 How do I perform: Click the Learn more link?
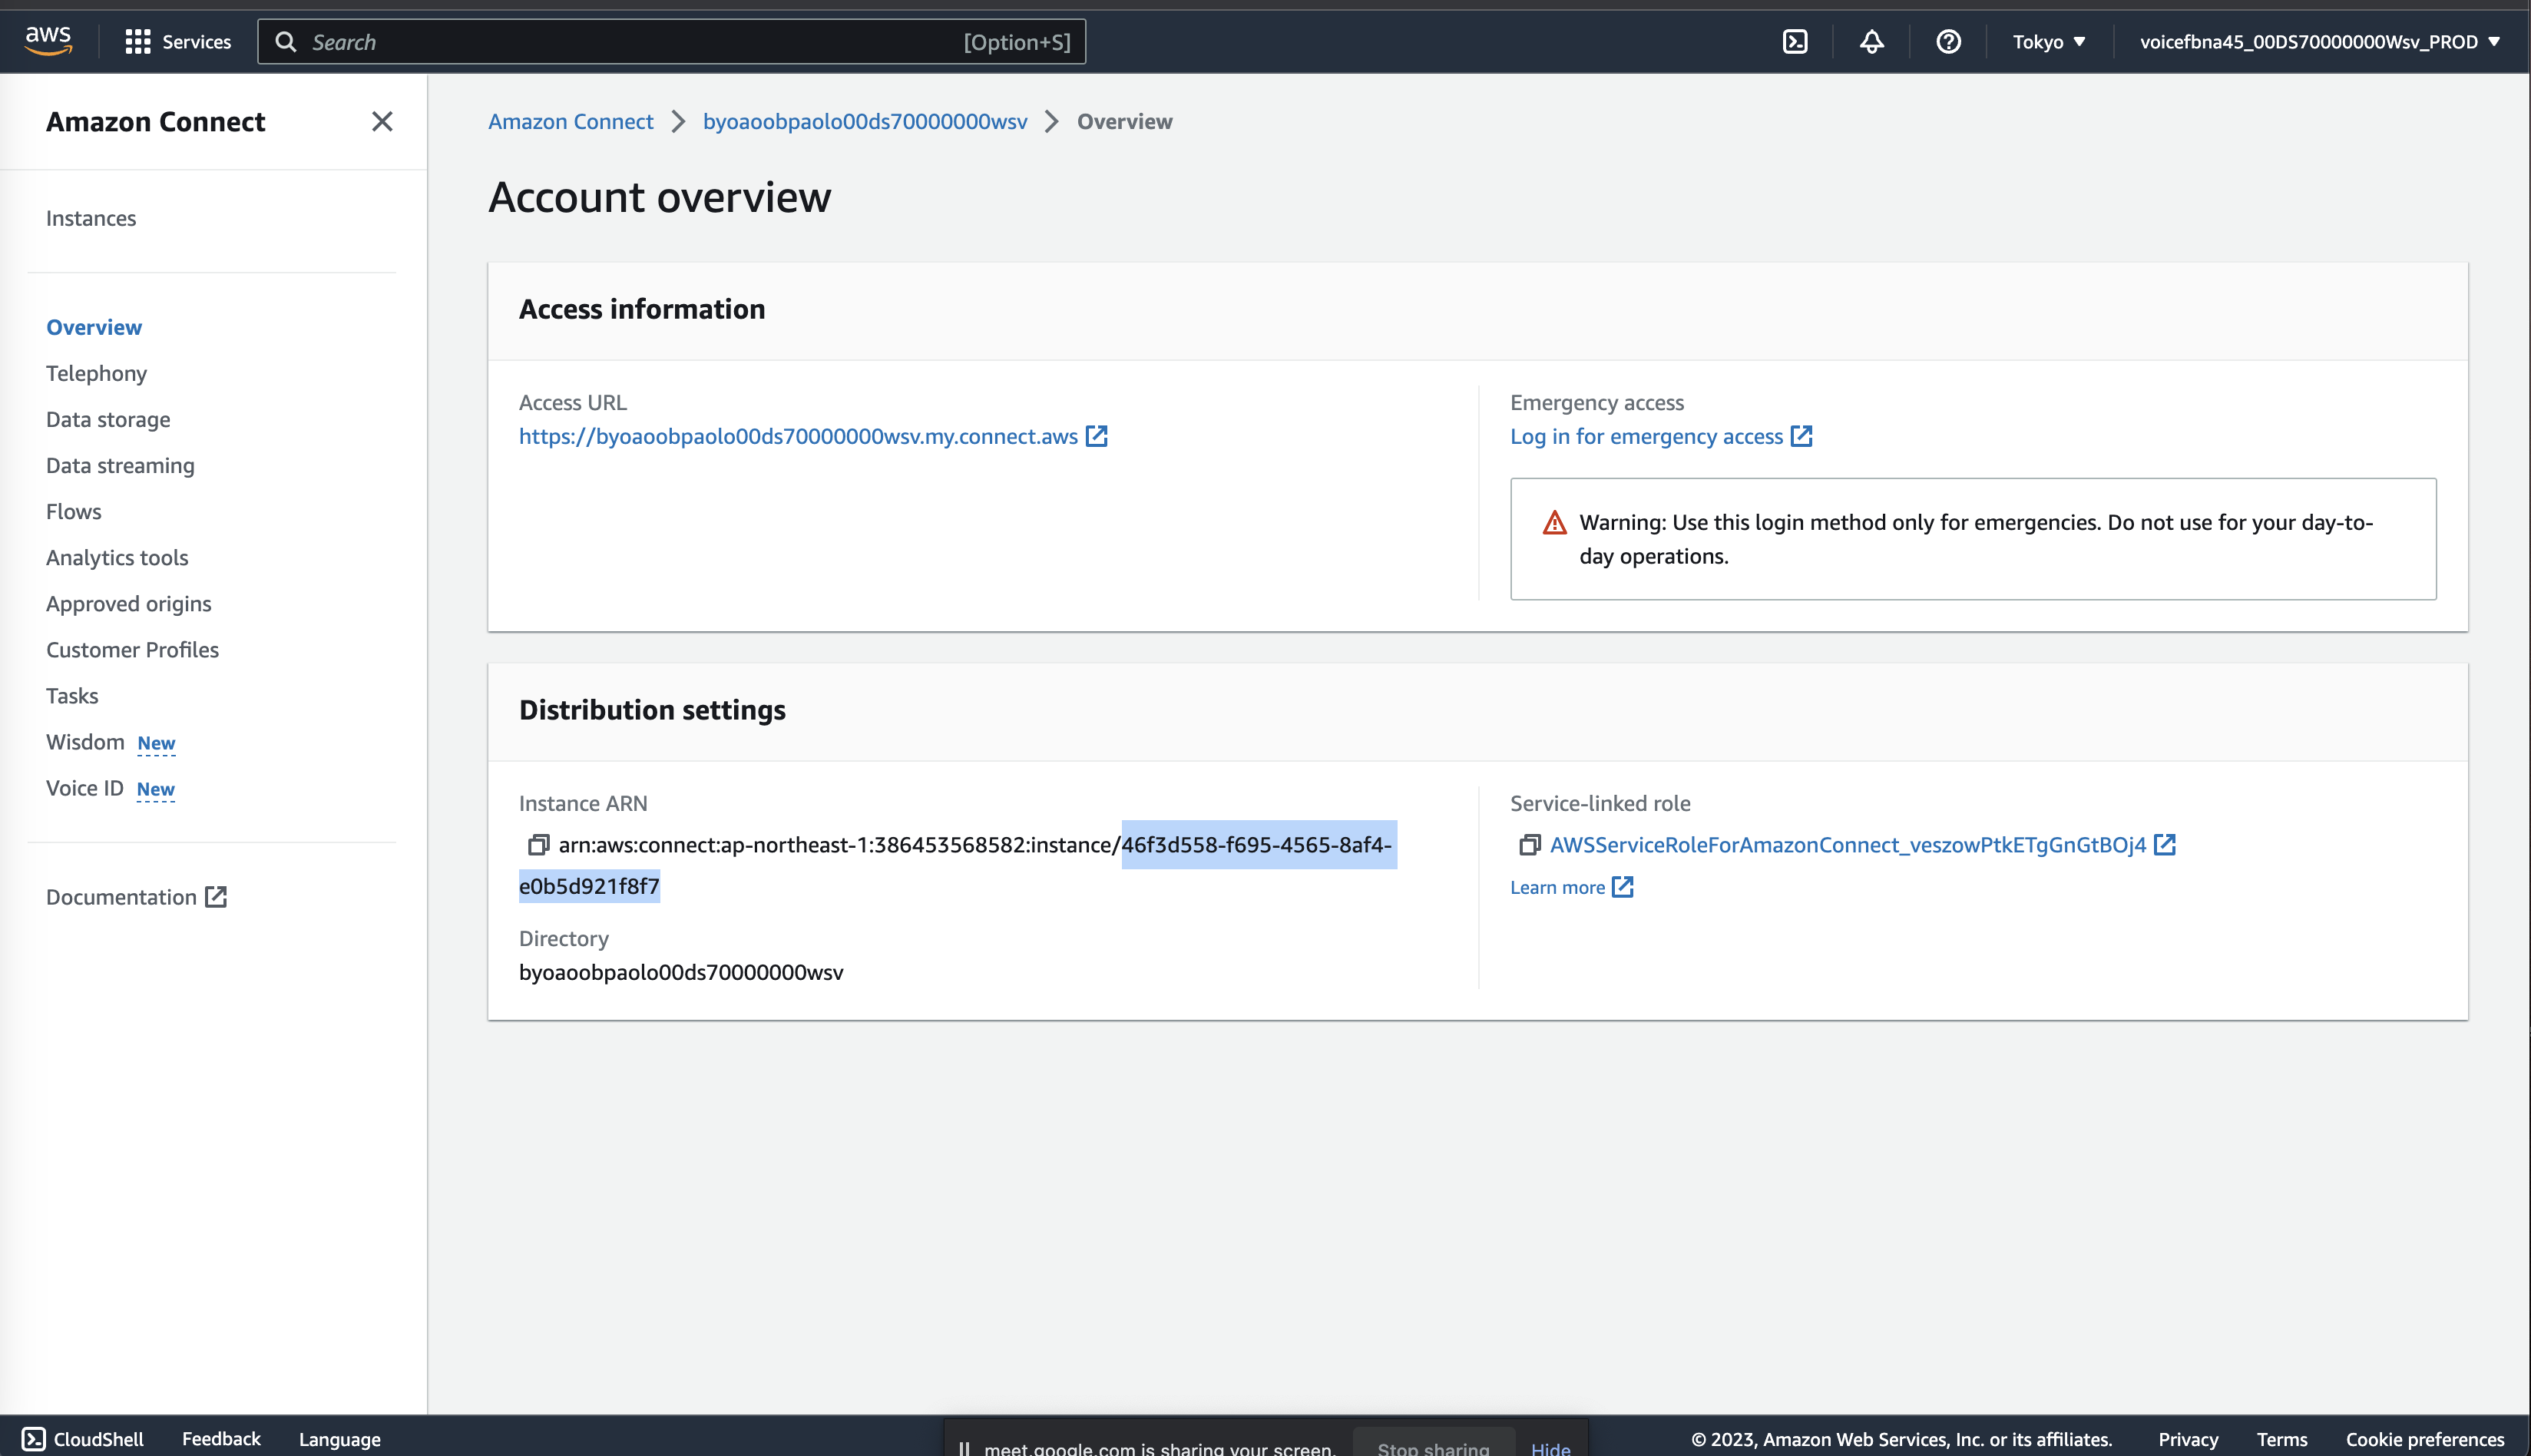(x=1557, y=887)
